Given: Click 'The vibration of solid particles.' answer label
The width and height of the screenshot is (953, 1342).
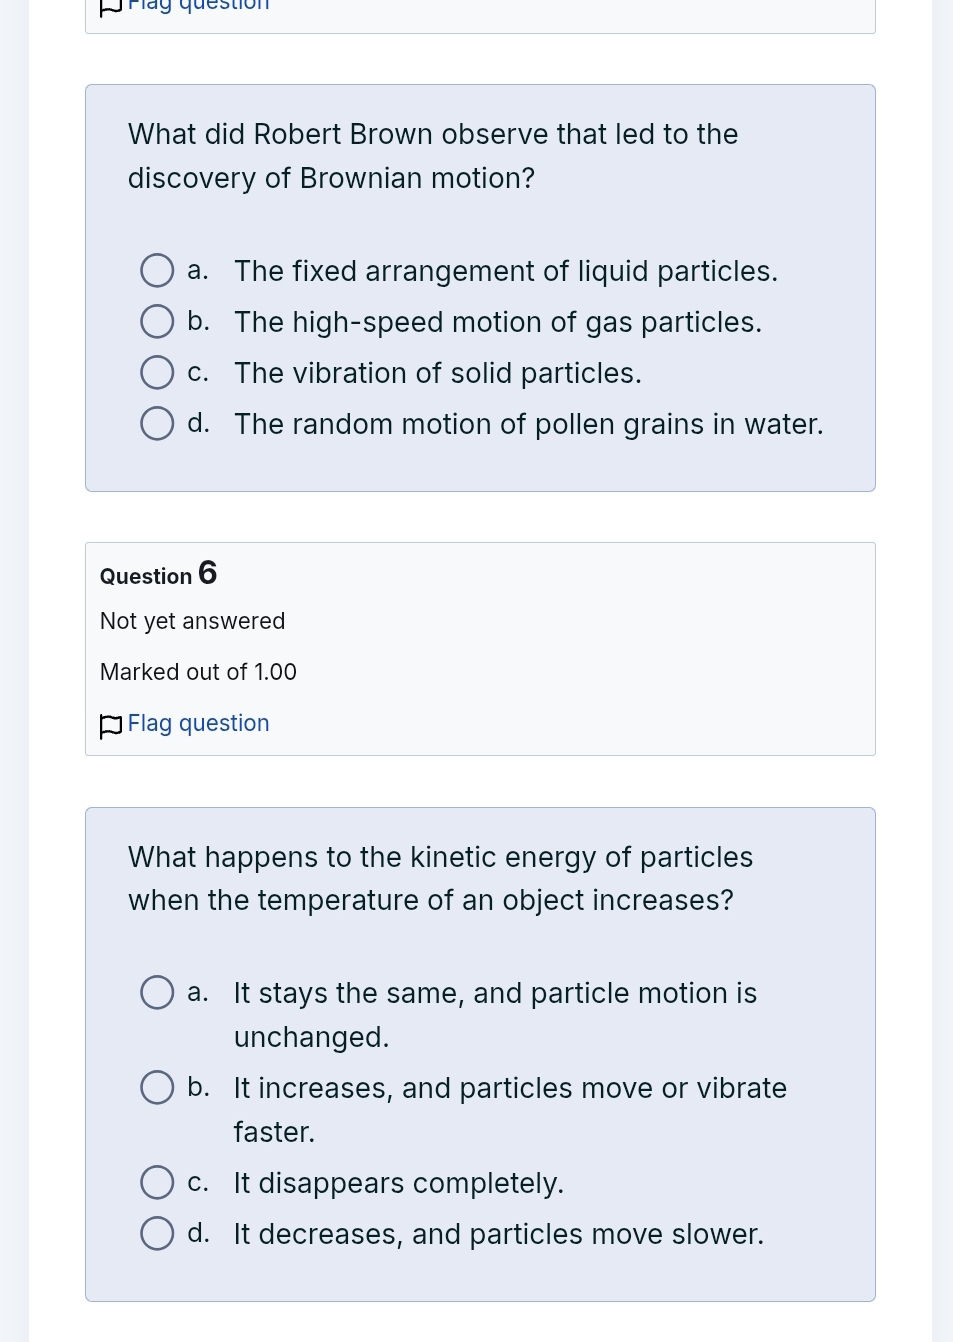Looking at the screenshot, I should [437, 373].
